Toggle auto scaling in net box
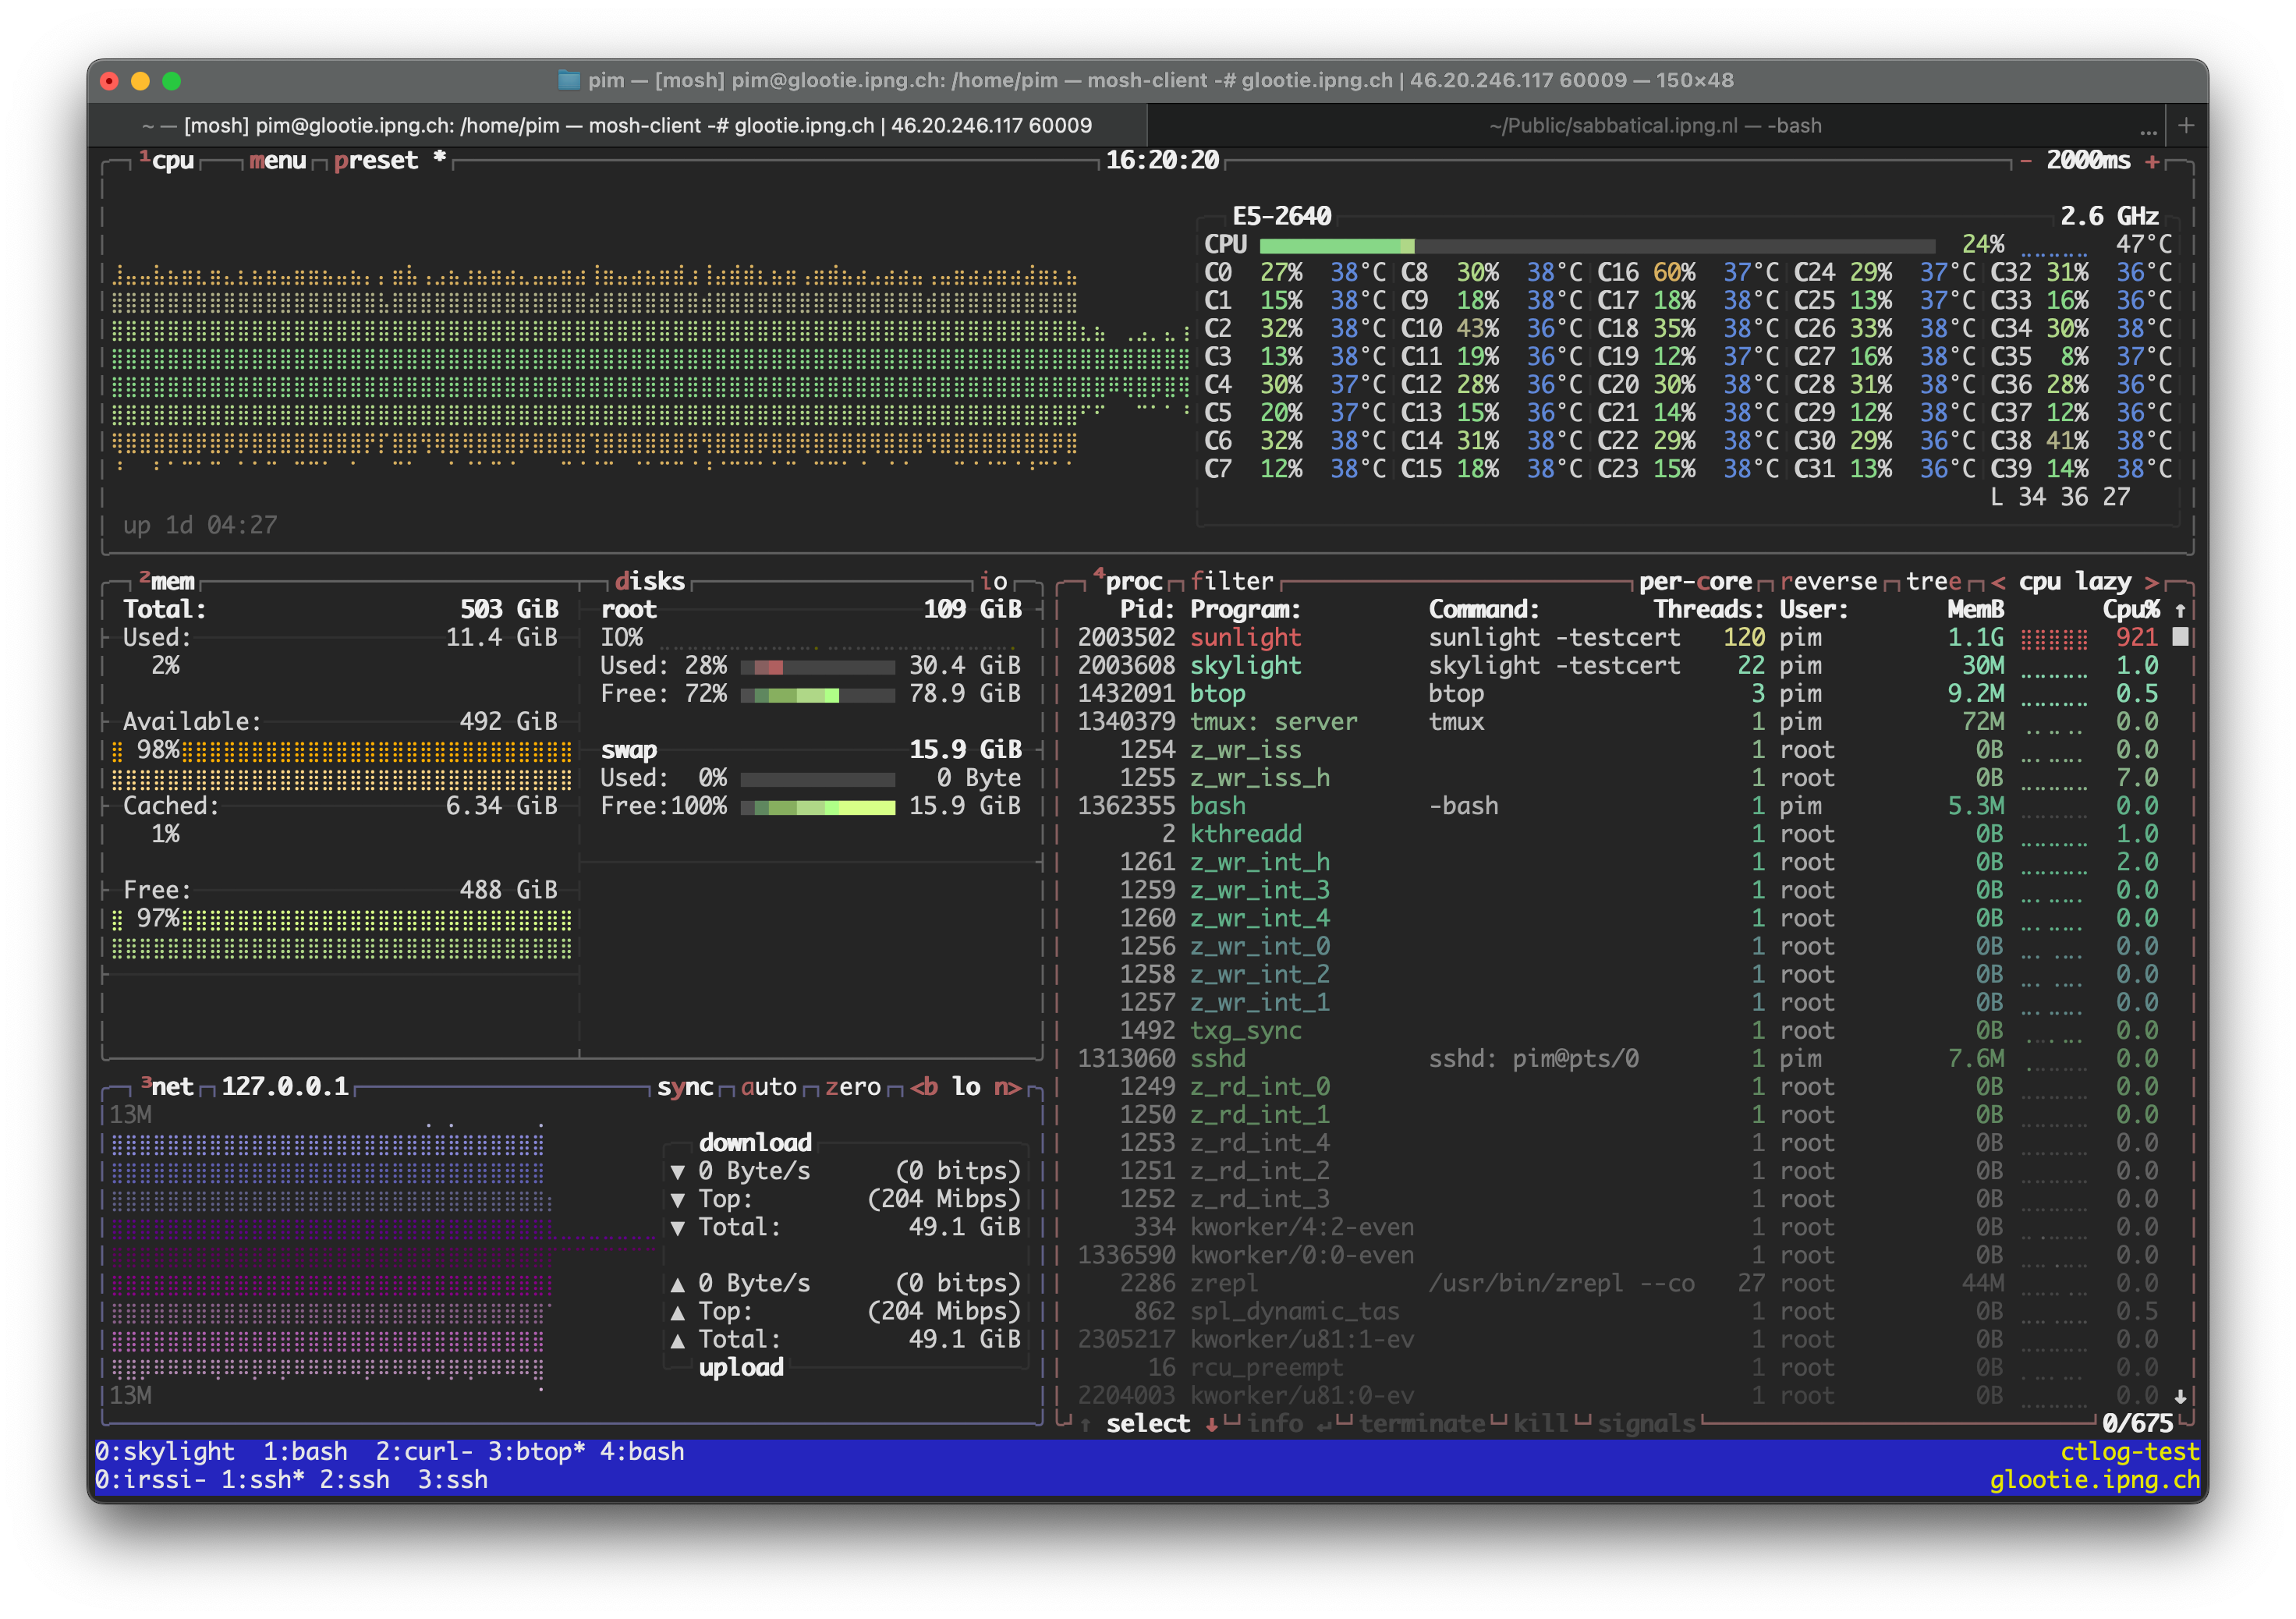2296x1619 pixels. point(768,1087)
